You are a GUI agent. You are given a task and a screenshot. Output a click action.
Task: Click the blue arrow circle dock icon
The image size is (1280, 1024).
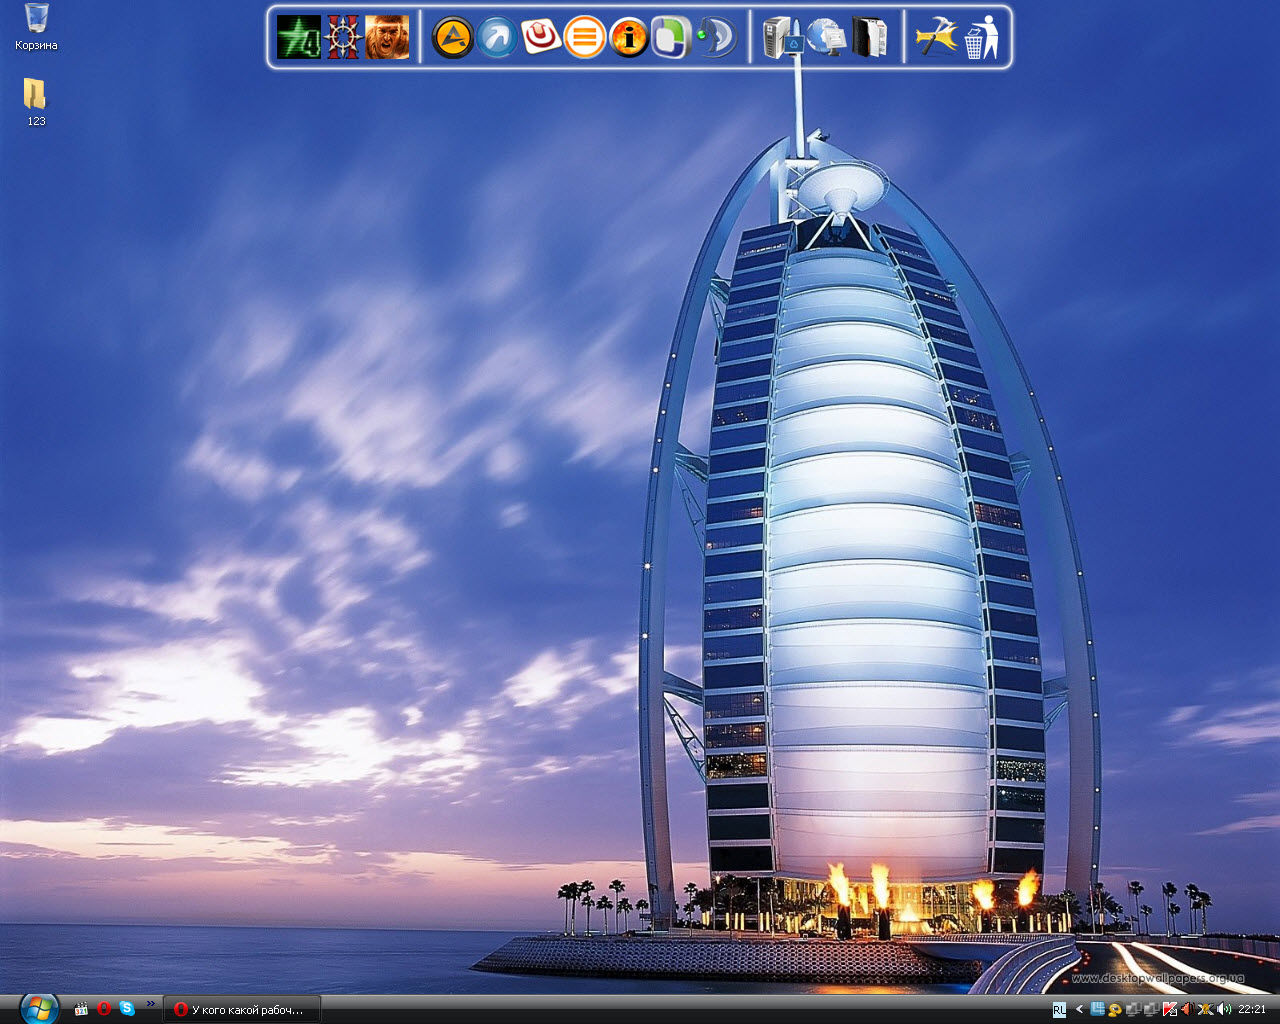pyautogui.click(x=496, y=38)
